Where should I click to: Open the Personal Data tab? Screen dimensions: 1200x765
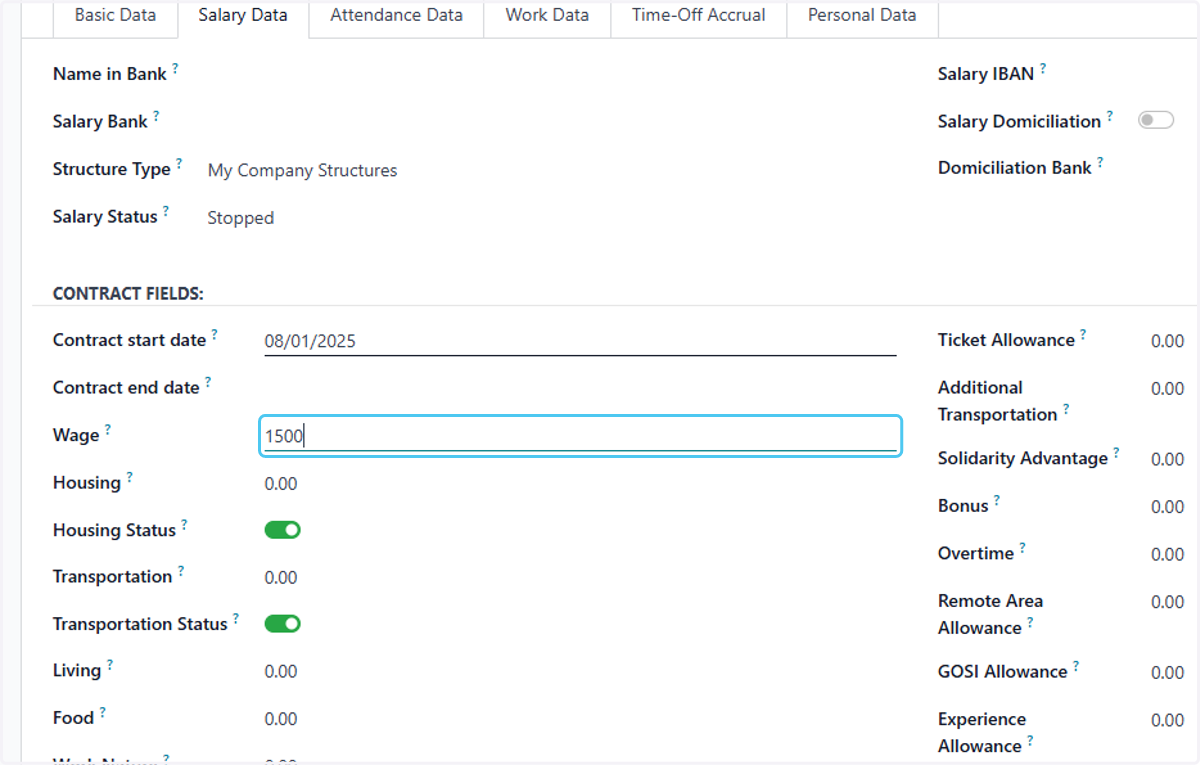pyautogui.click(x=862, y=15)
